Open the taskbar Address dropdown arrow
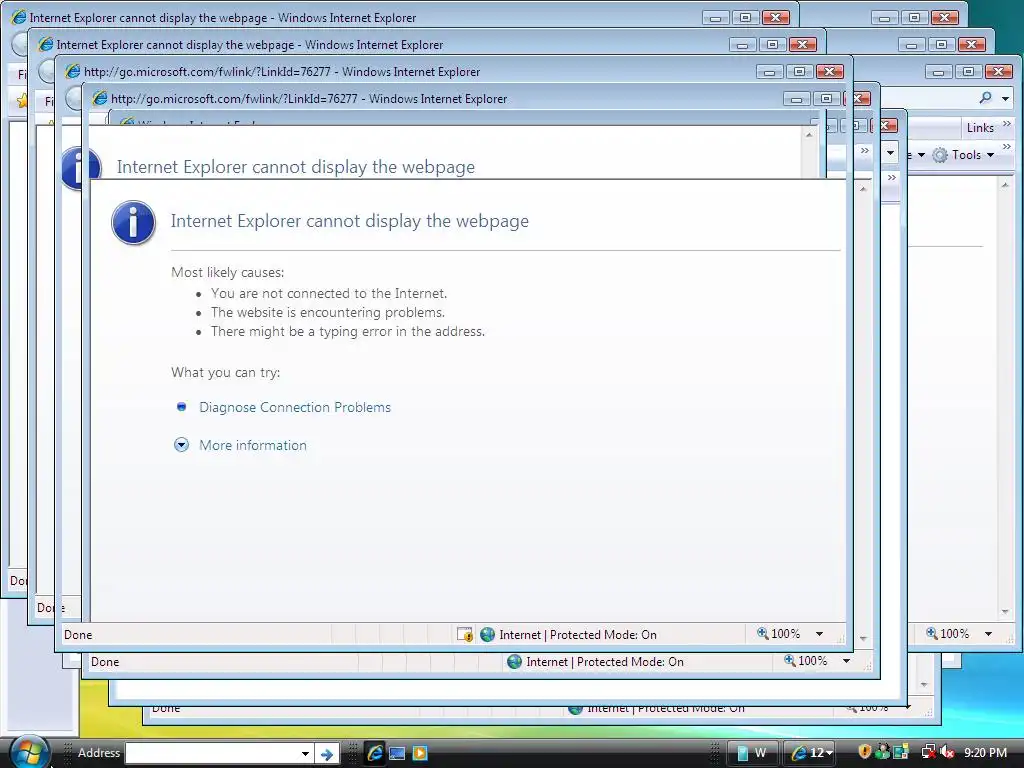This screenshot has width=1024, height=768. pyautogui.click(x=305, y=754)
